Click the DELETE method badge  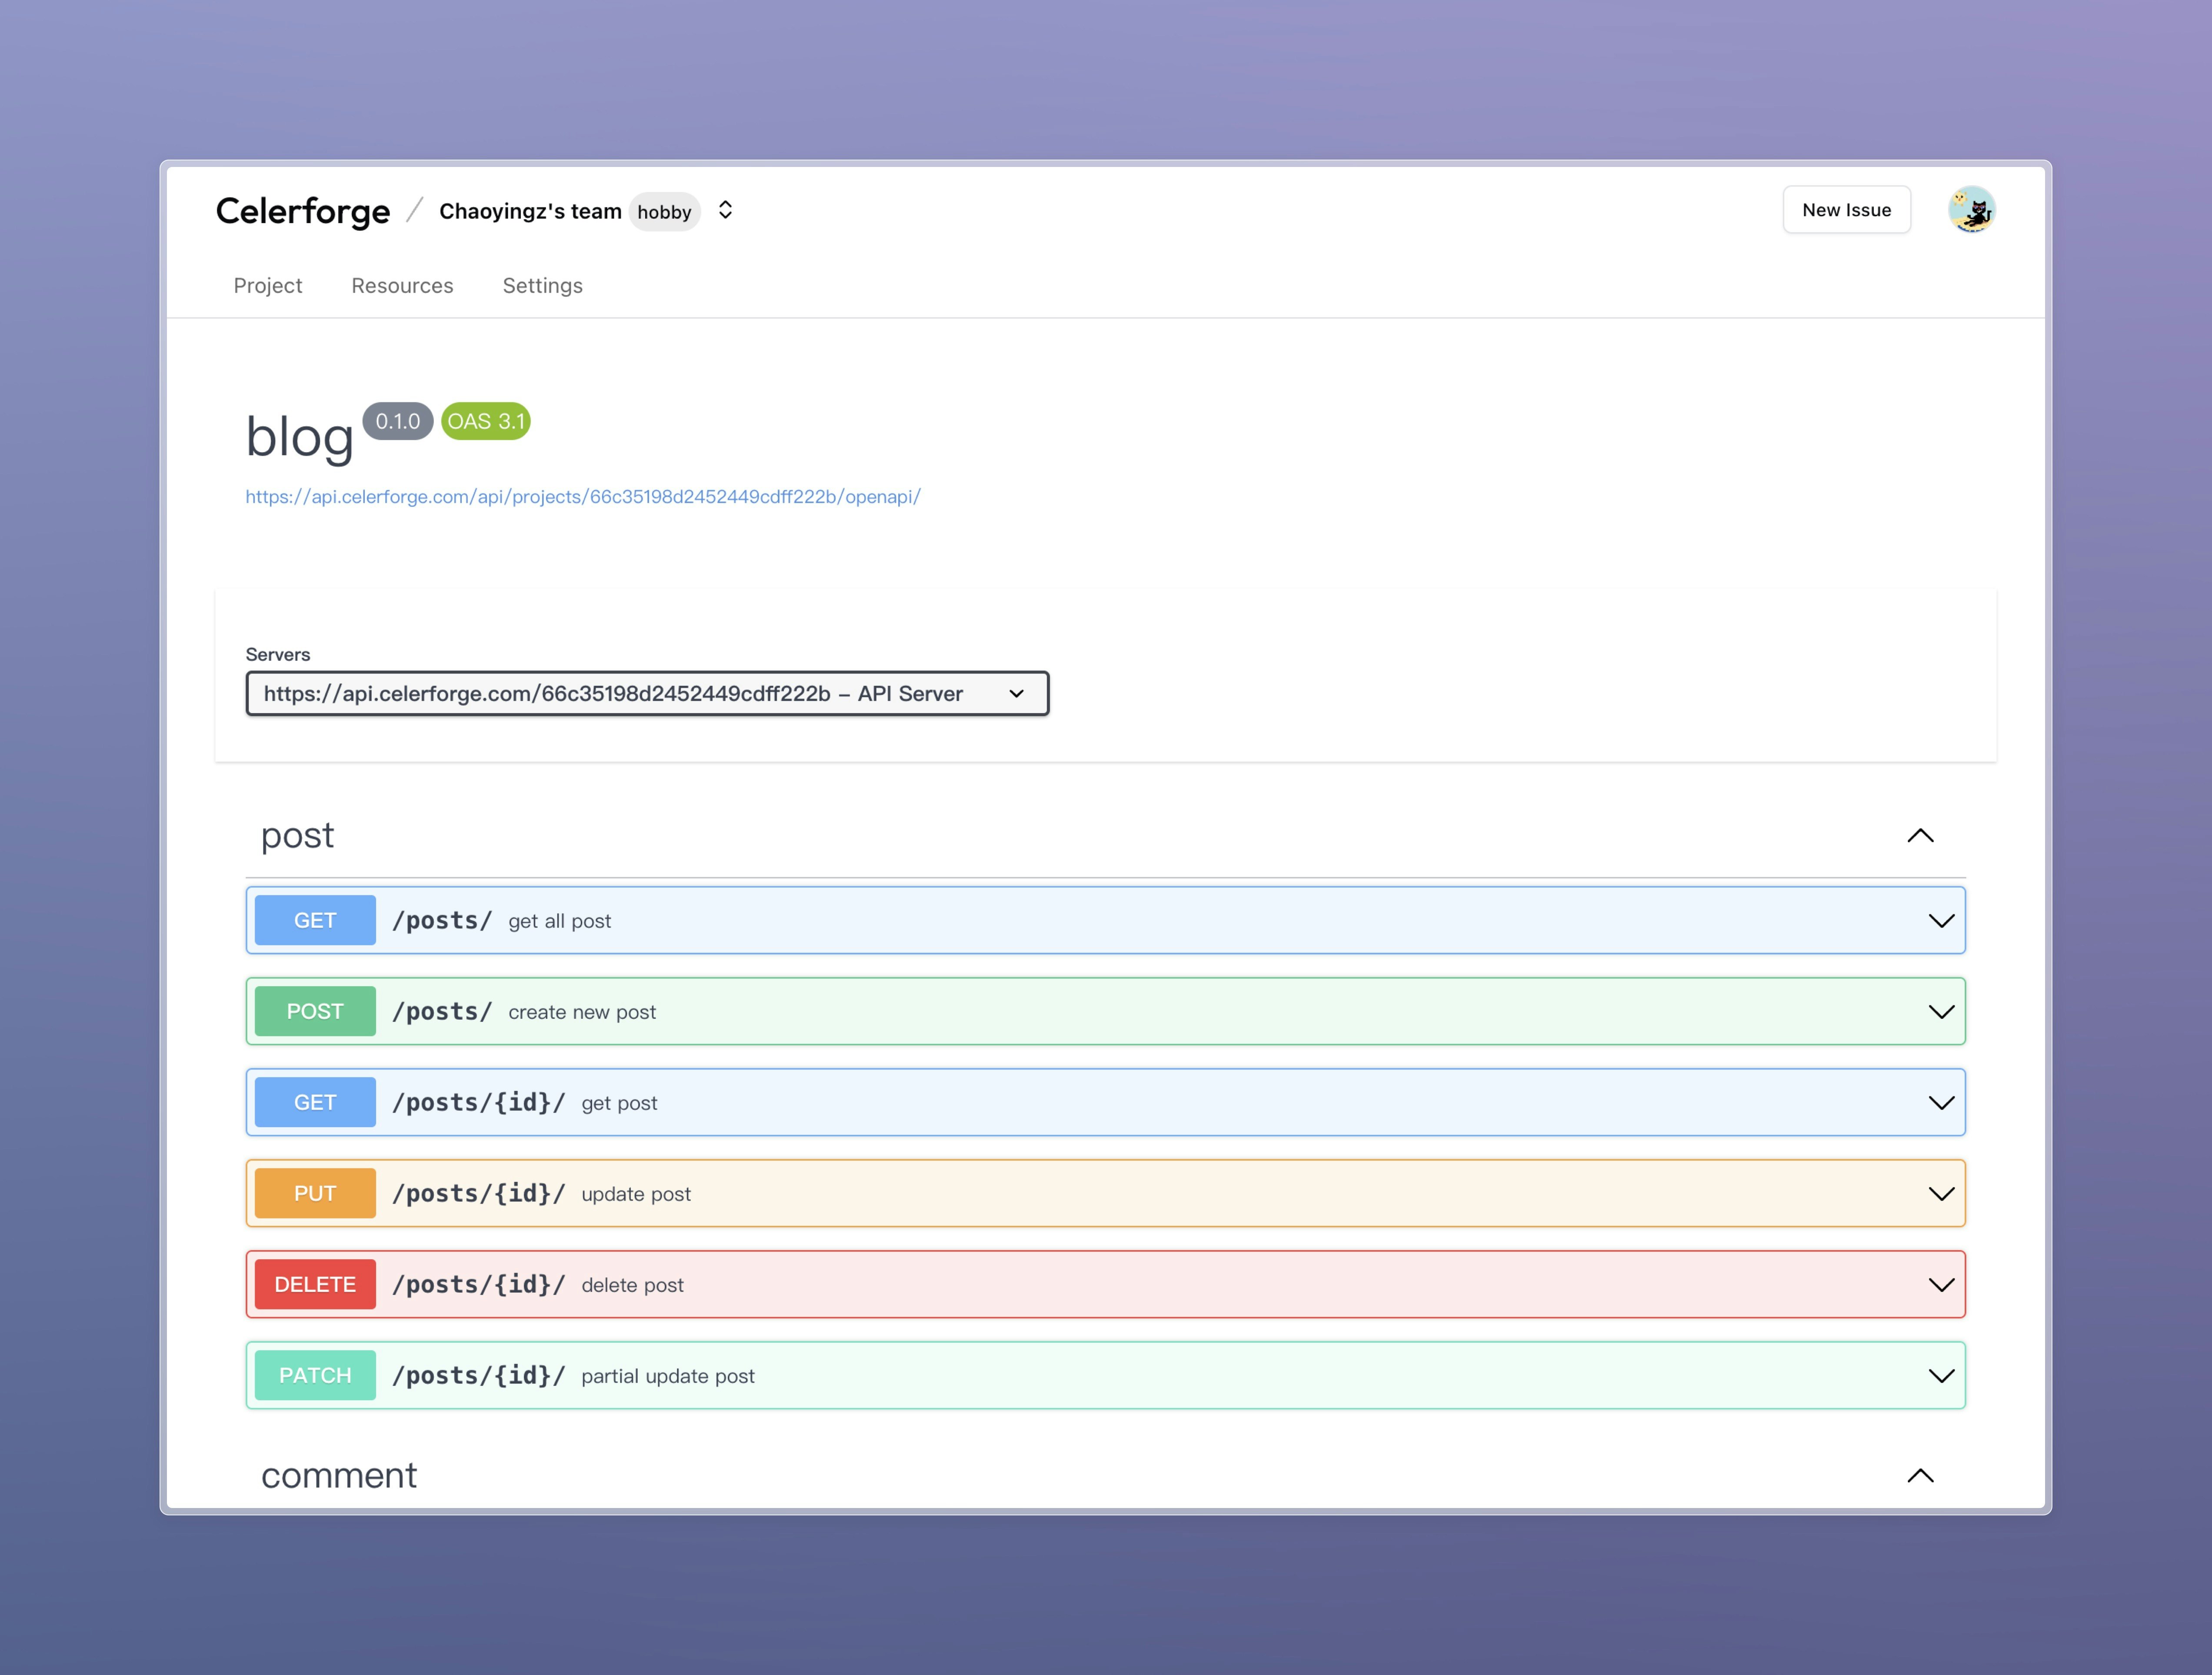point(315,1284)
